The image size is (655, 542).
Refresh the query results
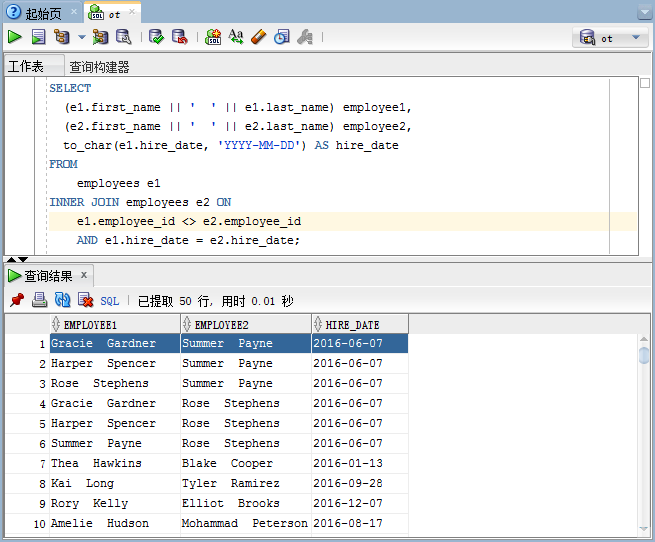click(x=62, y=300)
